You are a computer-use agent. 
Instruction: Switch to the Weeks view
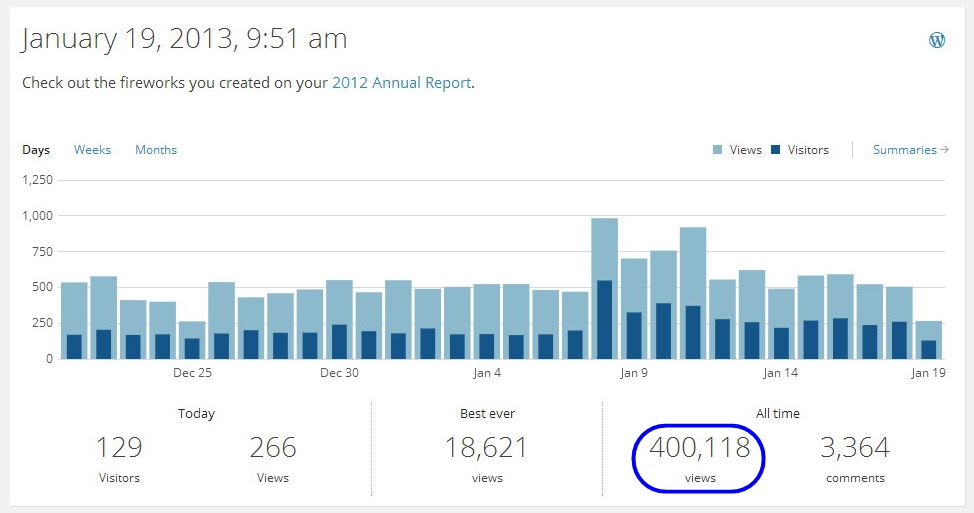[92, 150]
